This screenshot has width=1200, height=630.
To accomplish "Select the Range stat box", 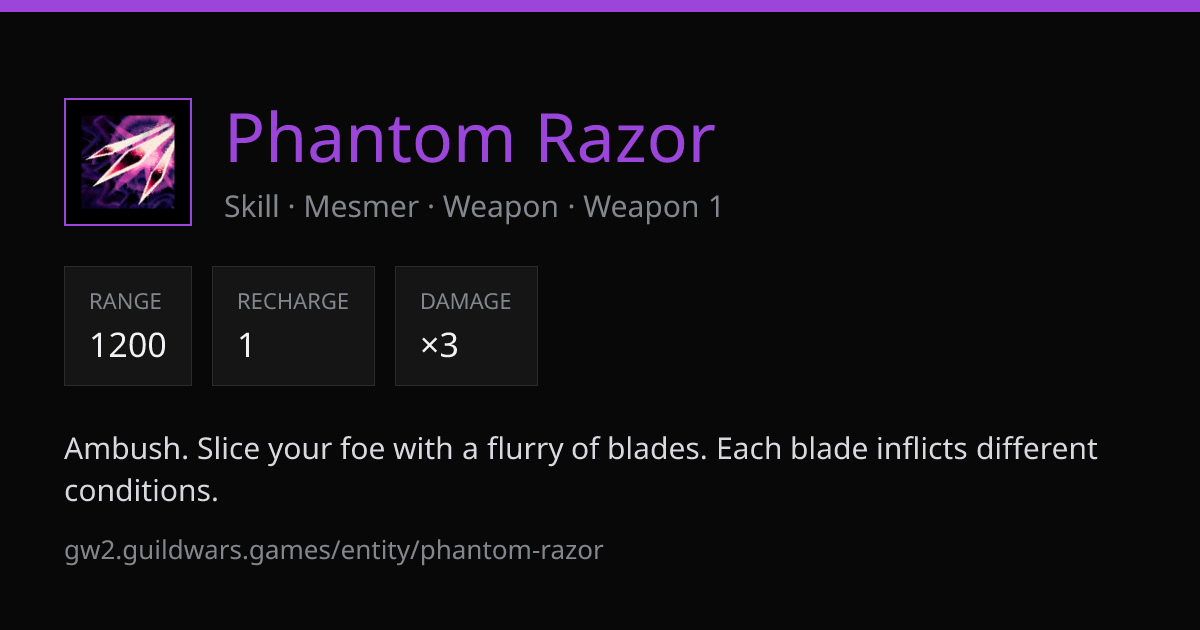I will pos(128,326).
